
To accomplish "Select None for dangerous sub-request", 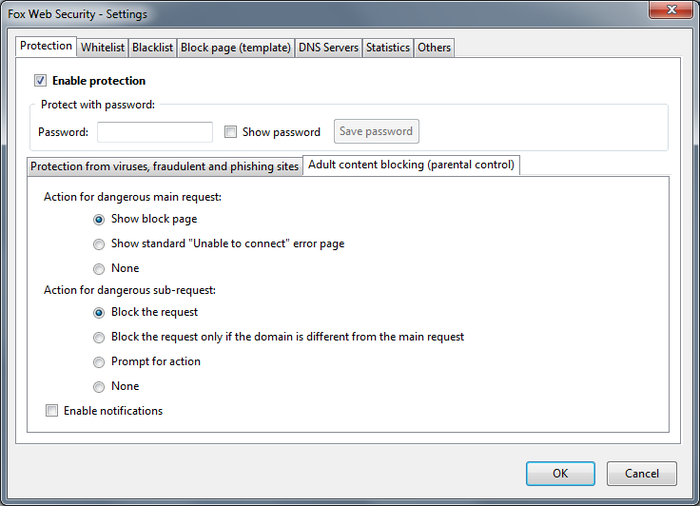I will click(x=99, y=386).
